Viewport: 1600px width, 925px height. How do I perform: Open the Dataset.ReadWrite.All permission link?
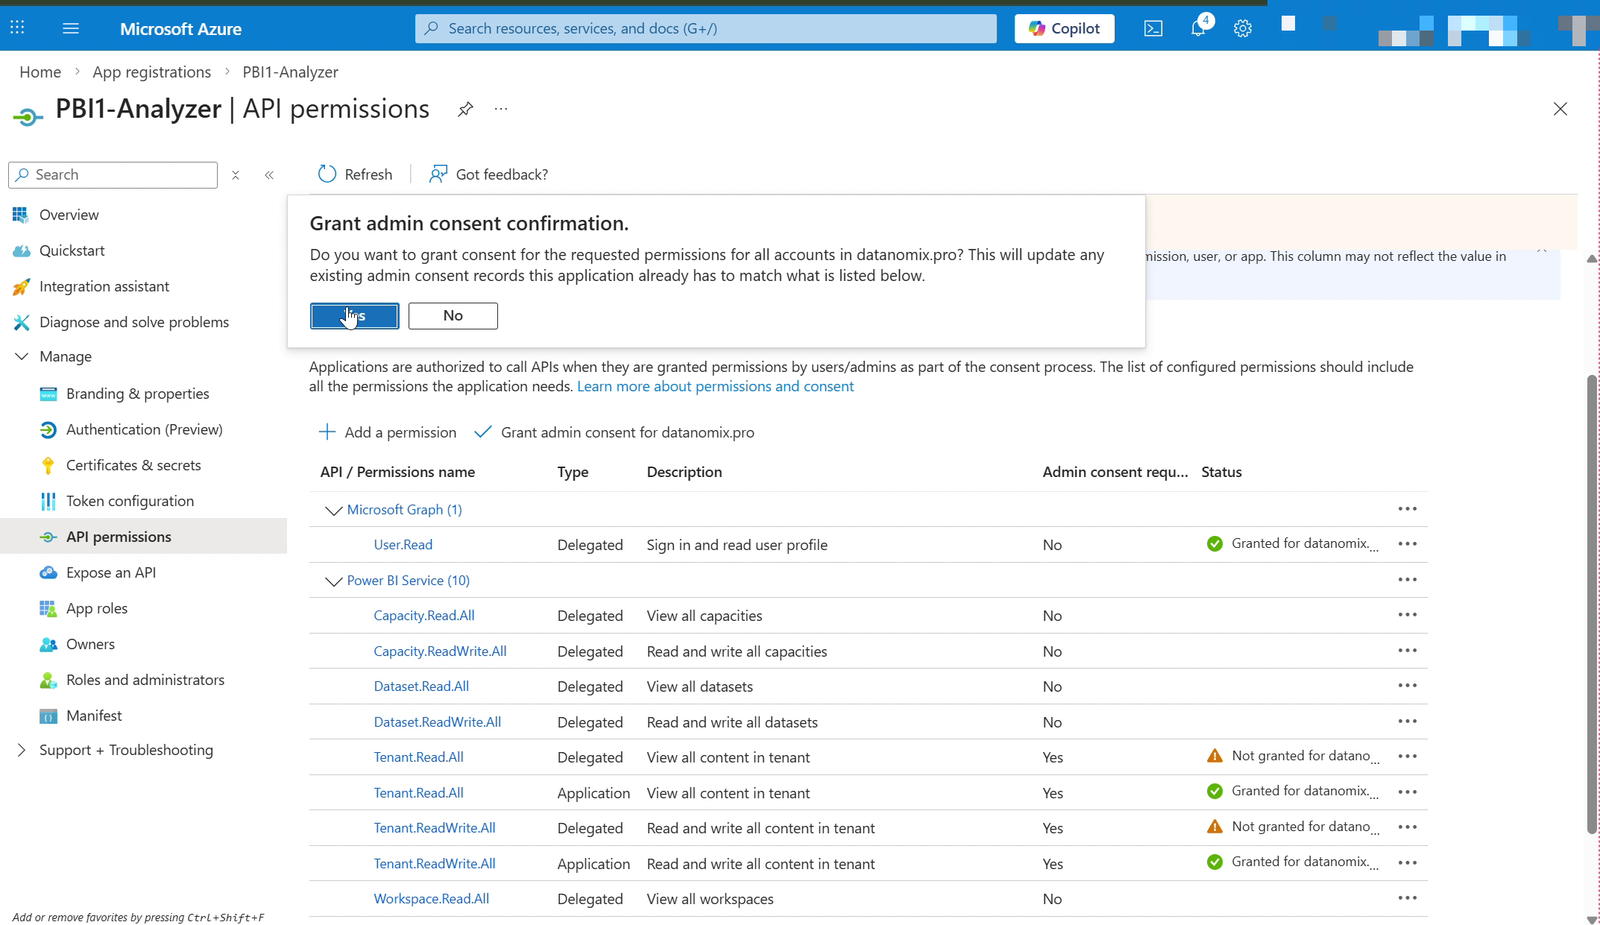coord(437,723)
